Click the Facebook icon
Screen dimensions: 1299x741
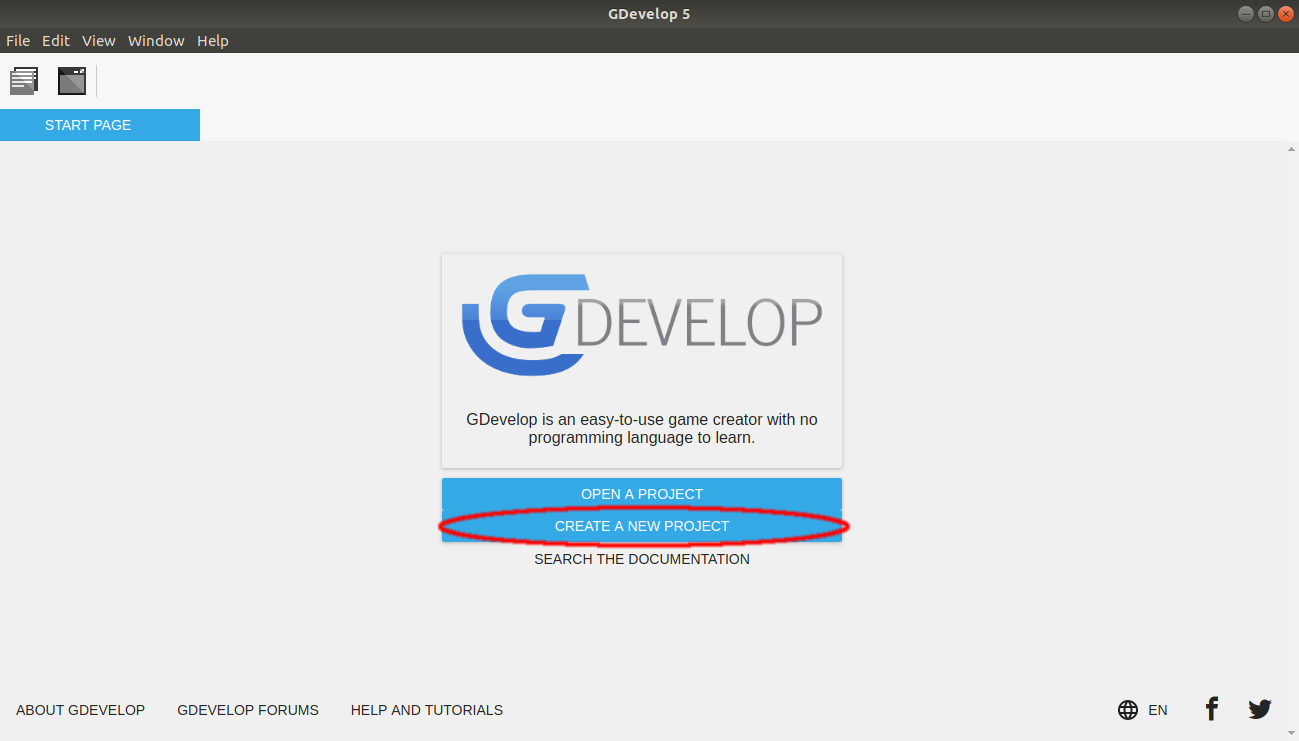pos(1211,710)
